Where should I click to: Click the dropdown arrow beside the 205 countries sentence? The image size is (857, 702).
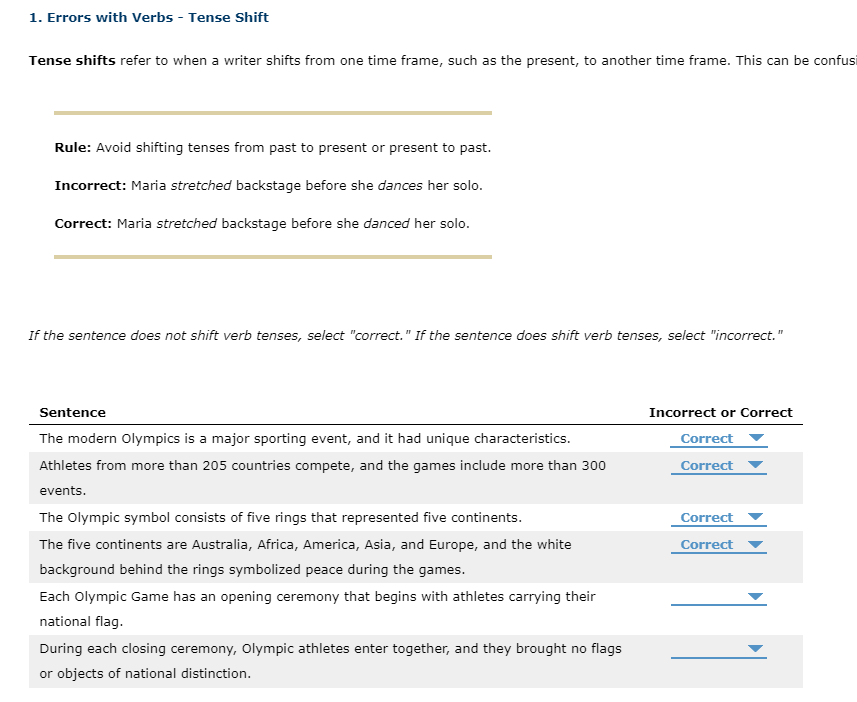pos(757,465)
